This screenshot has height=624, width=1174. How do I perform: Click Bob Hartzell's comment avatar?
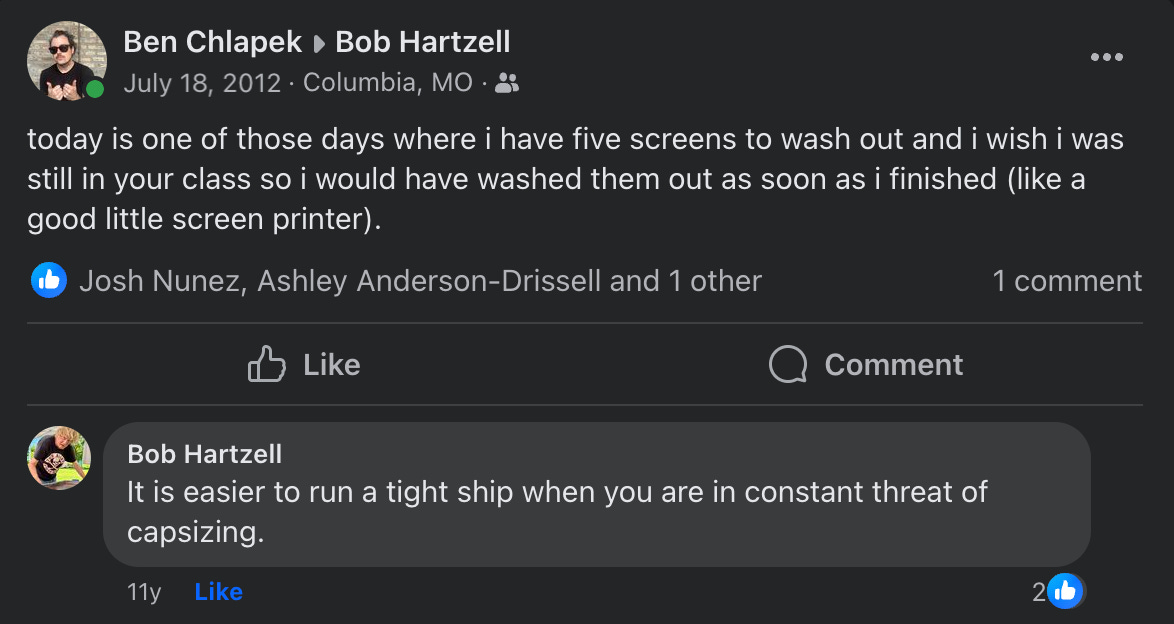pyautogui.click(x=59, y=458)
